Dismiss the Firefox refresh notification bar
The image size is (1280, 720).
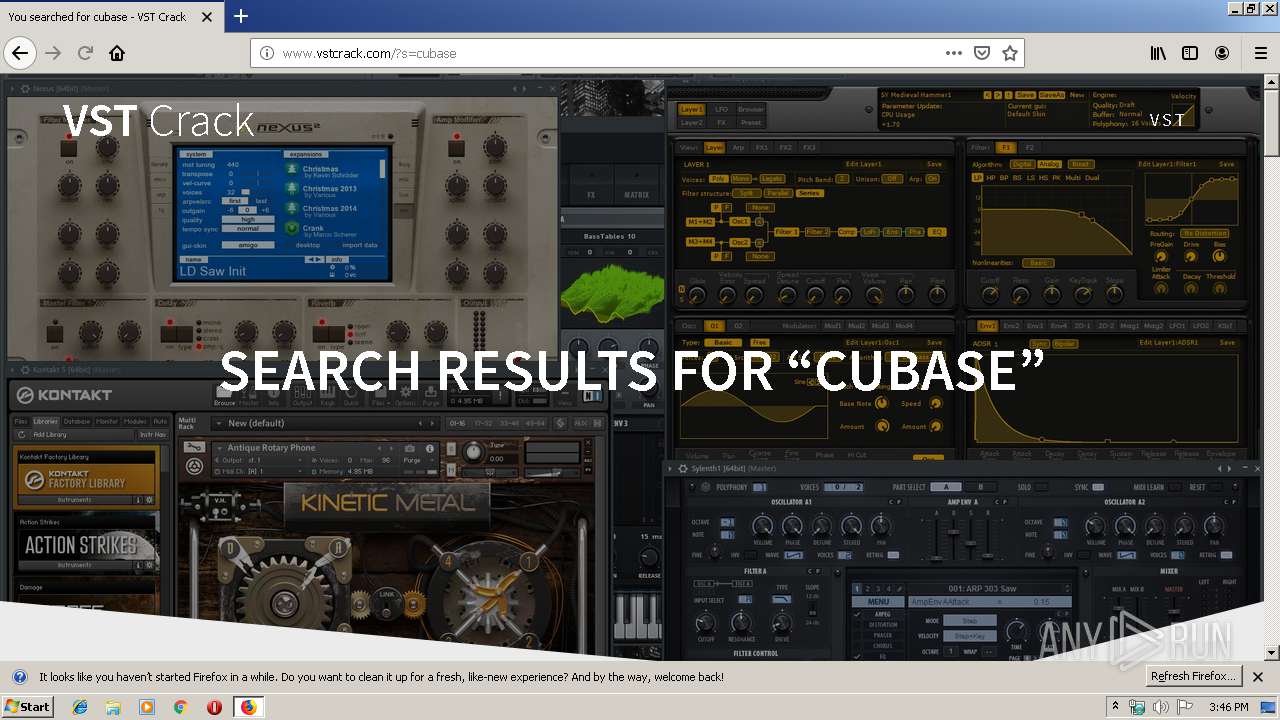1258,677
